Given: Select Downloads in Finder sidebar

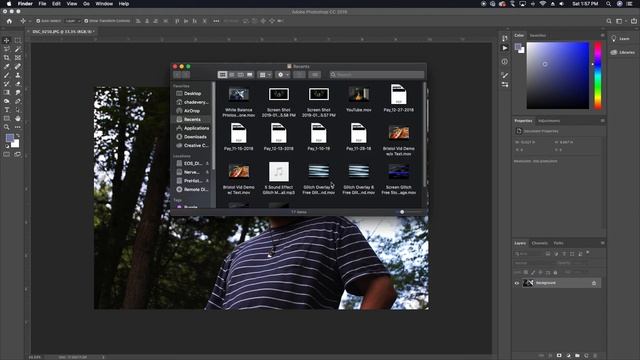Looking at the screenshot, I should [x=192, y=137].
